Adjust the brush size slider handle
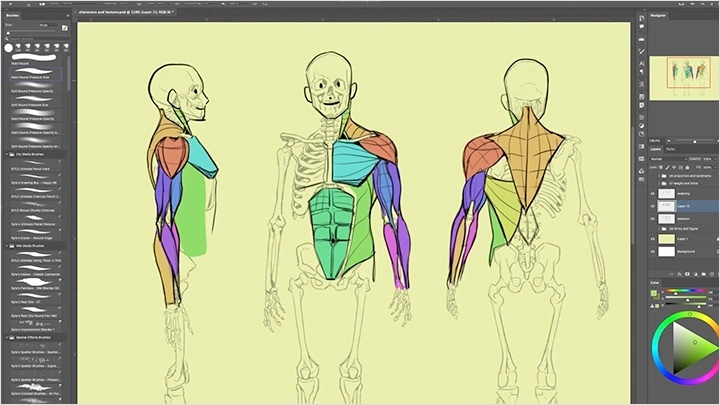This screenshot has width=720, height=405. click(x=8, y=33)
